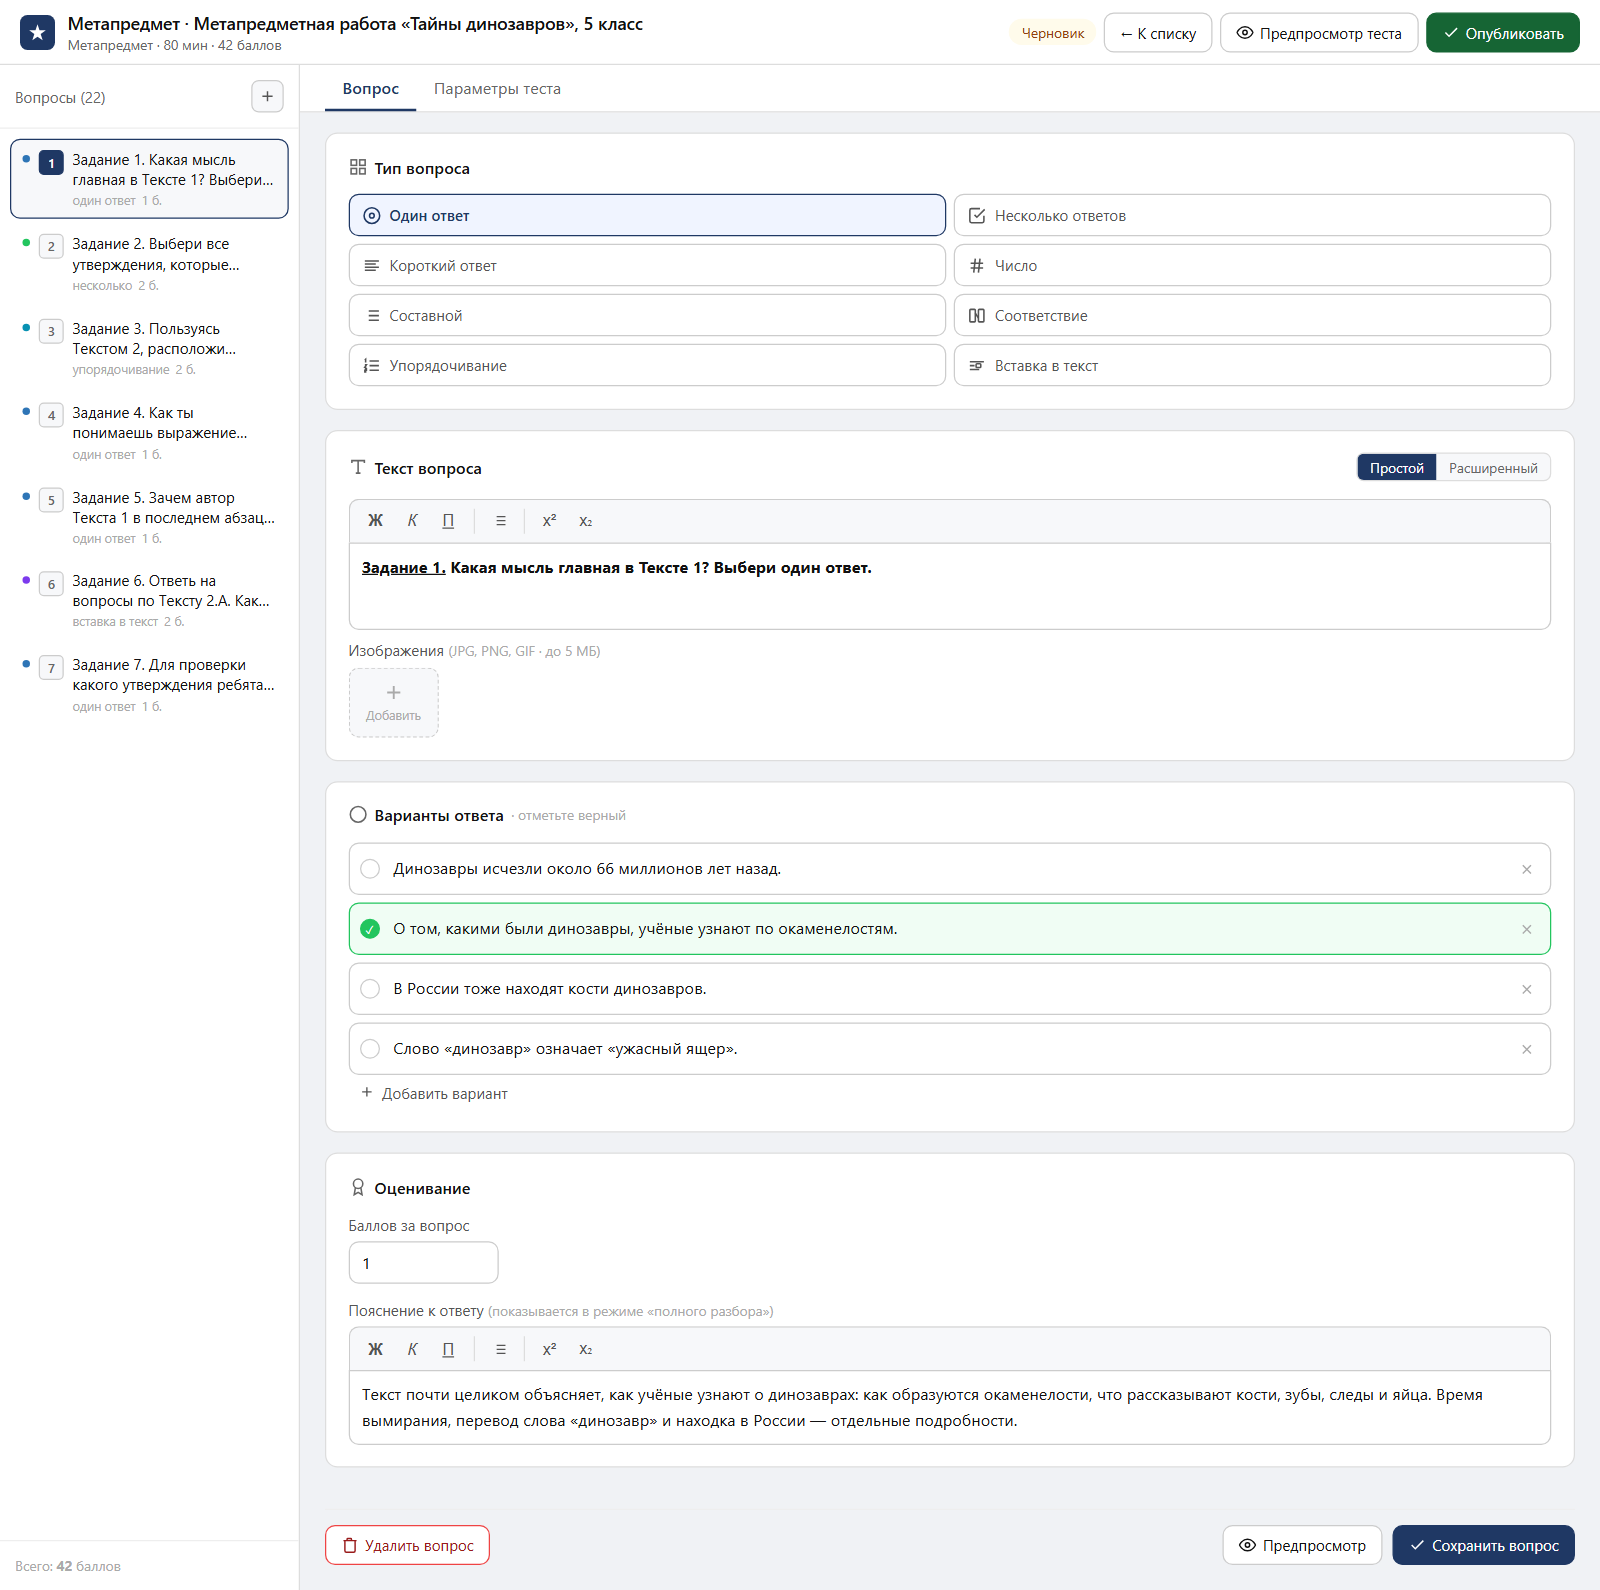Viewport: 1600px width, 1590px height.
Task: Delete the «ужасный ящер» answer option
Action: click(x=1526, y=1049)
